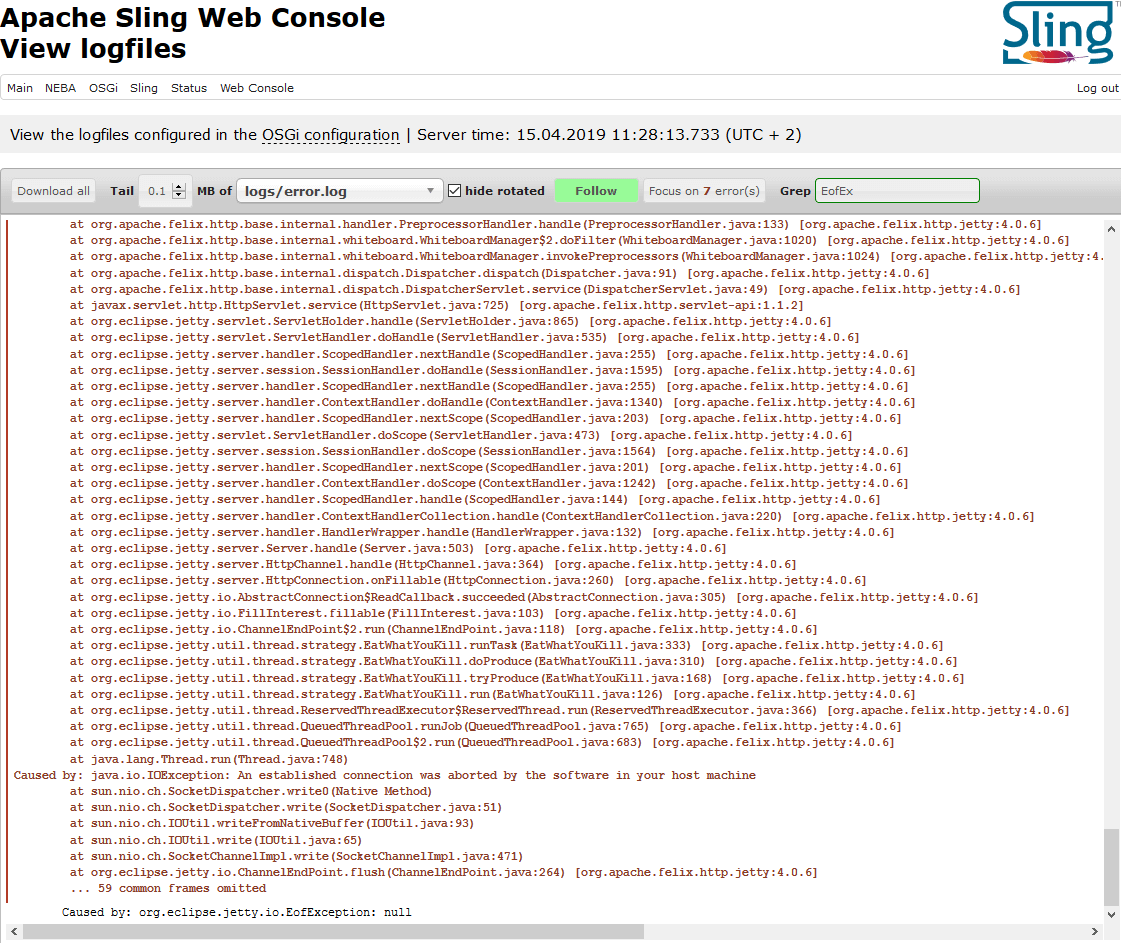Open the Main menu

[x=20, y=88]
